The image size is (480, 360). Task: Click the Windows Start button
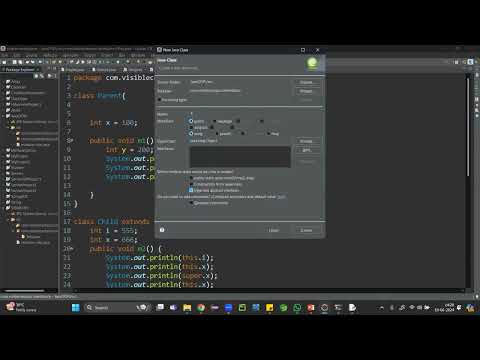click(76, 307)
